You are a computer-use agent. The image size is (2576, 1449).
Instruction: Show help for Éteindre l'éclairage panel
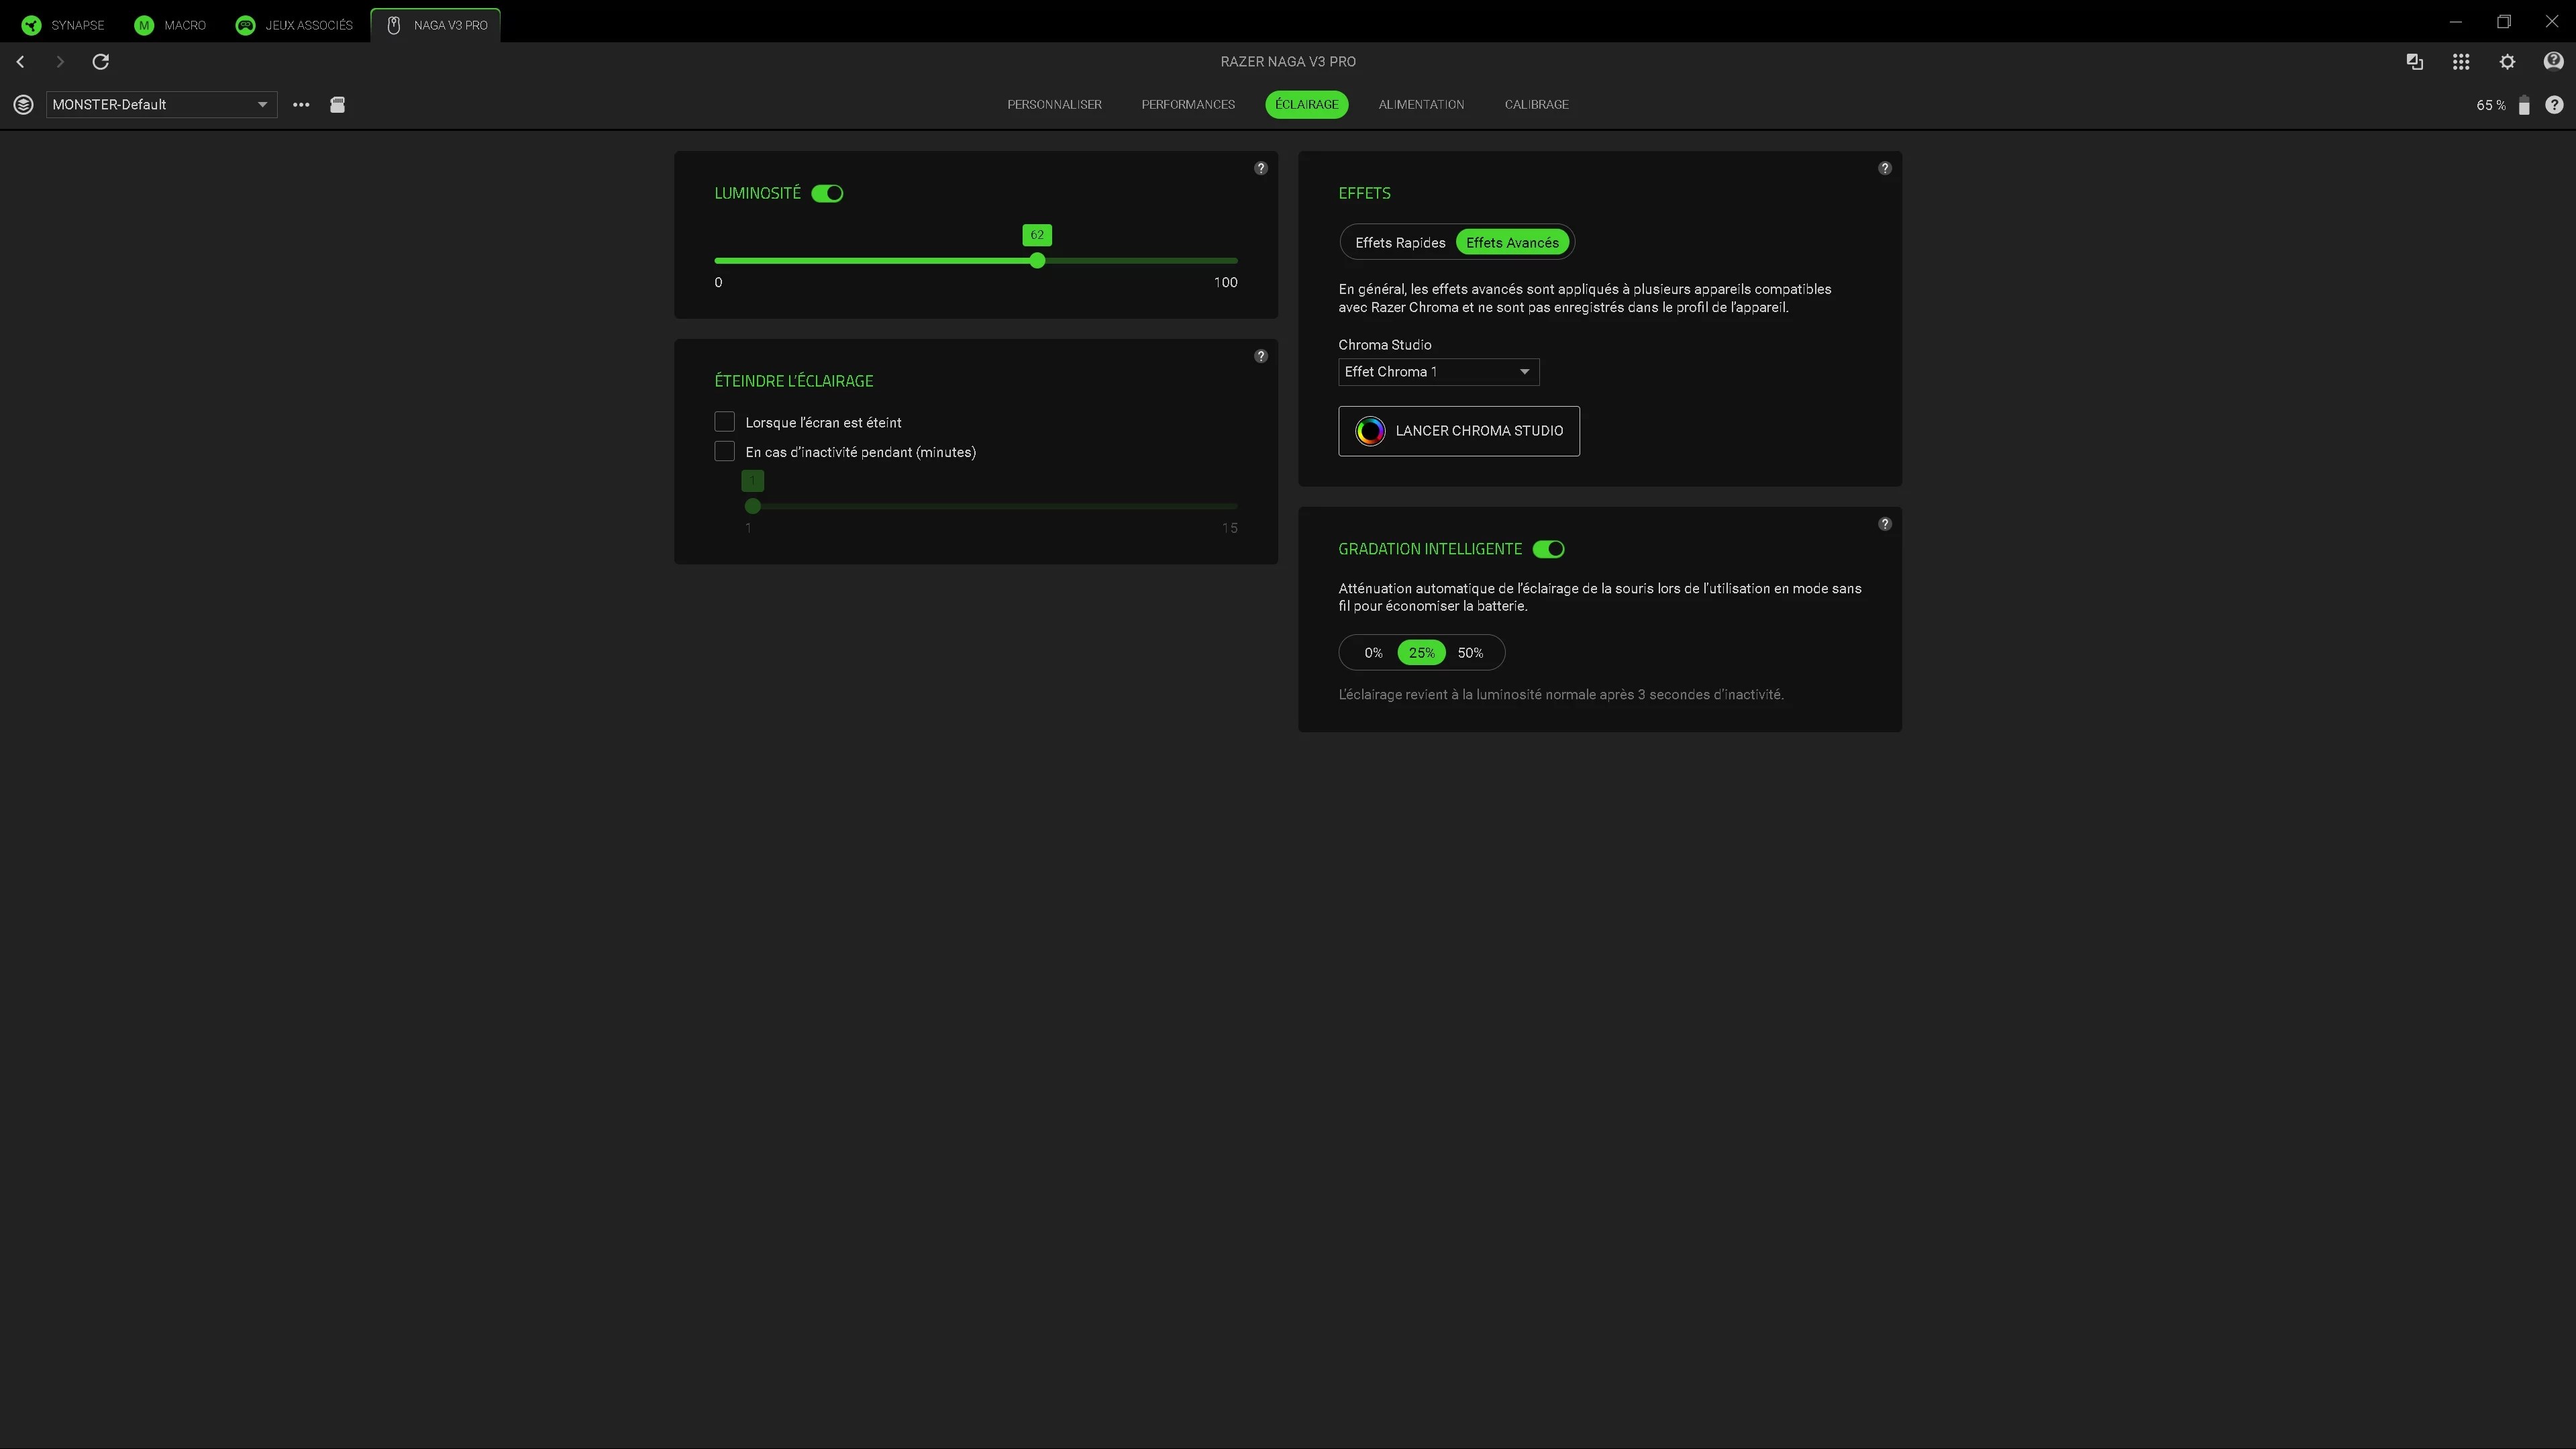1261,356
